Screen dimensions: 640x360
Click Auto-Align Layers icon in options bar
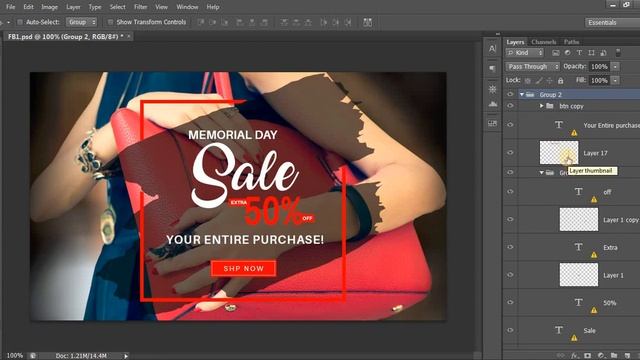click(367, 22)
